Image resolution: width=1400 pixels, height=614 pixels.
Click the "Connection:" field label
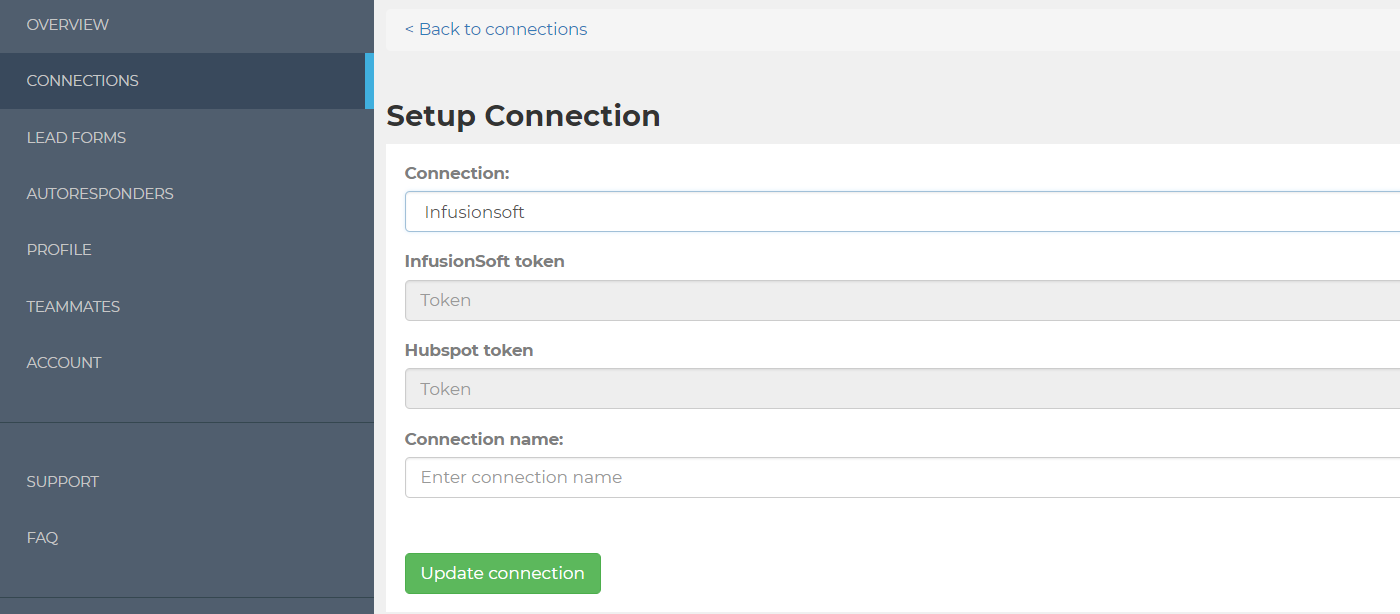[x=457, y=173]
